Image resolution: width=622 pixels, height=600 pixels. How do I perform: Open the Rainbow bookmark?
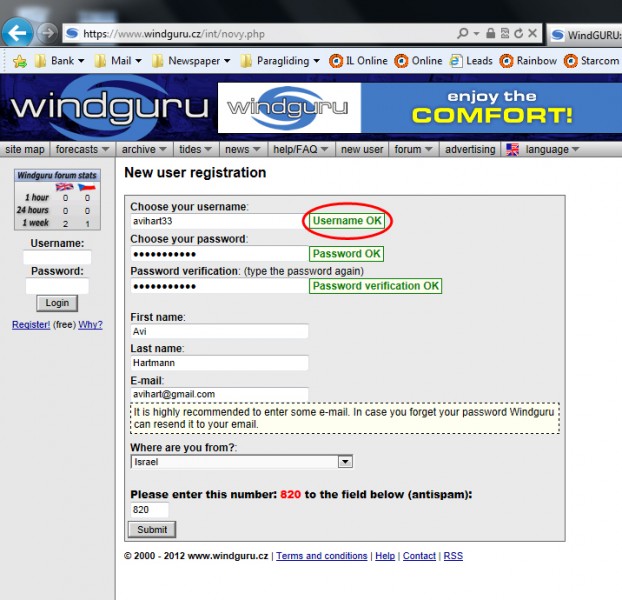(528, 61)
